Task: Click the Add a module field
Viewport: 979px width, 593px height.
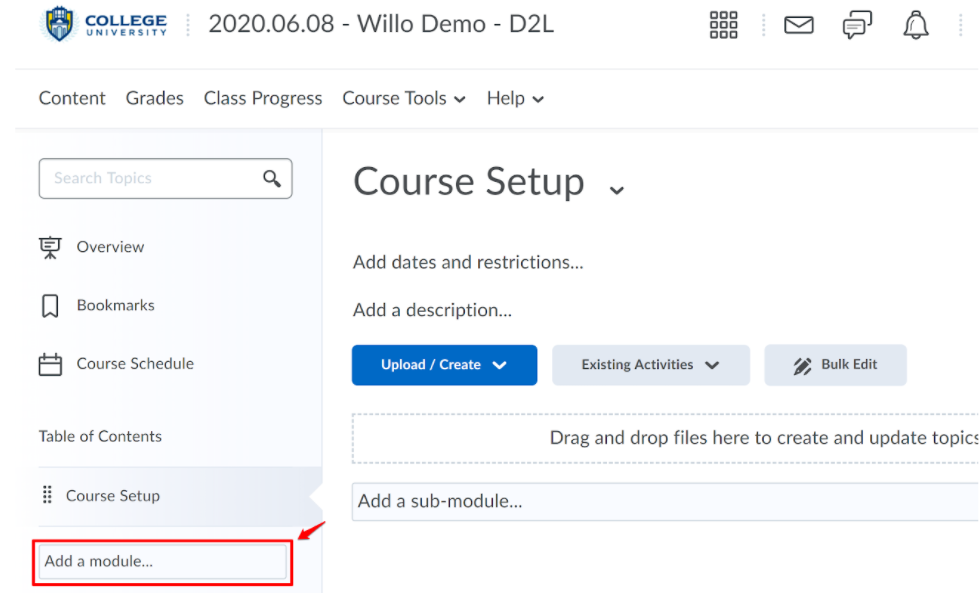Action: click(x=163, y=561)
